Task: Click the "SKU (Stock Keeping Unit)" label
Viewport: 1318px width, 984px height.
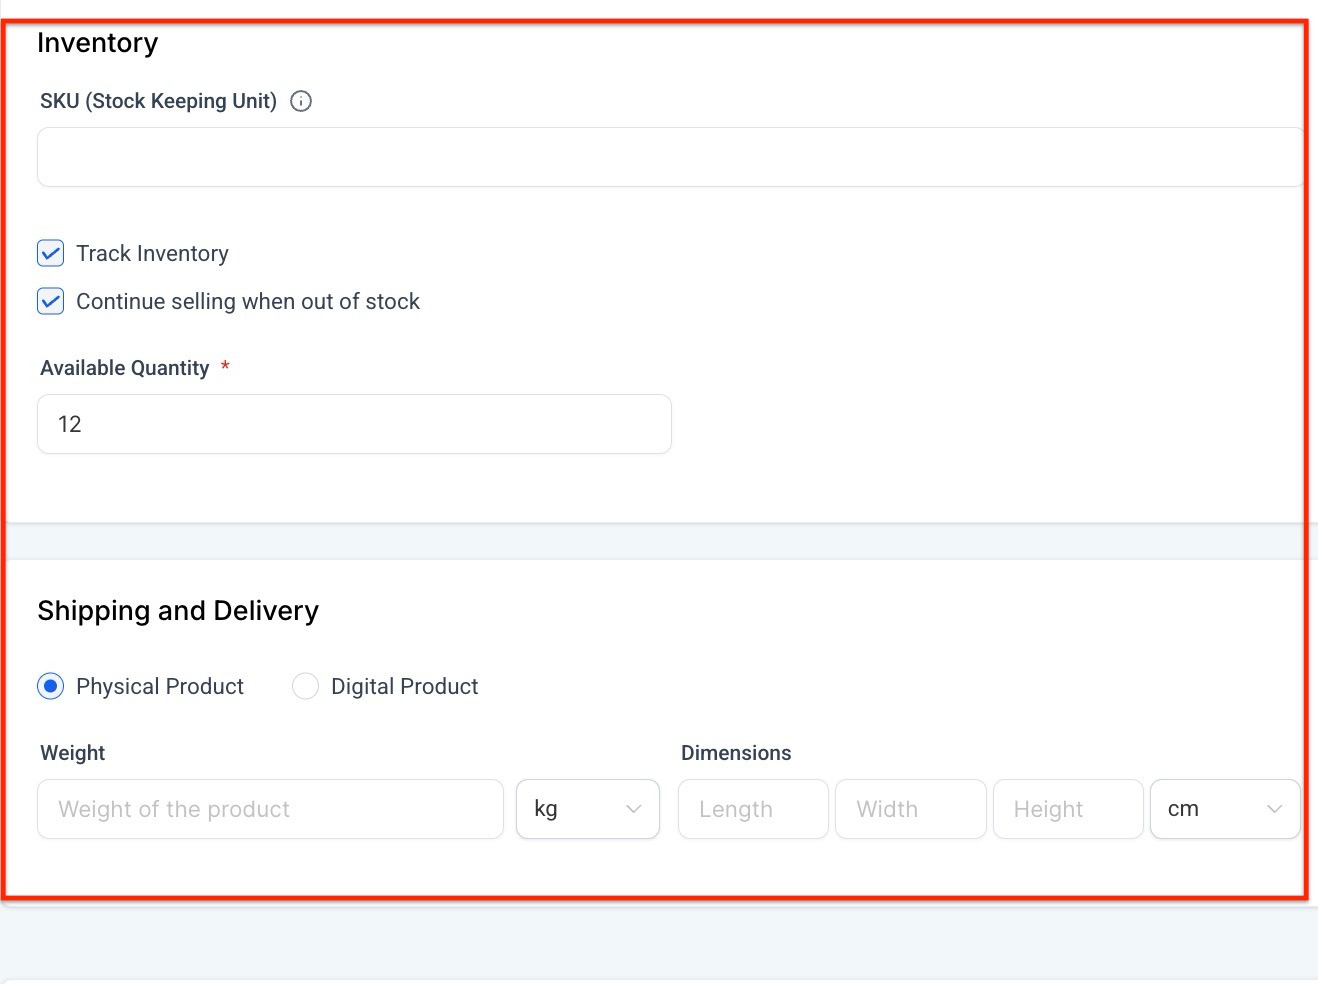Action: pos(158,101)
